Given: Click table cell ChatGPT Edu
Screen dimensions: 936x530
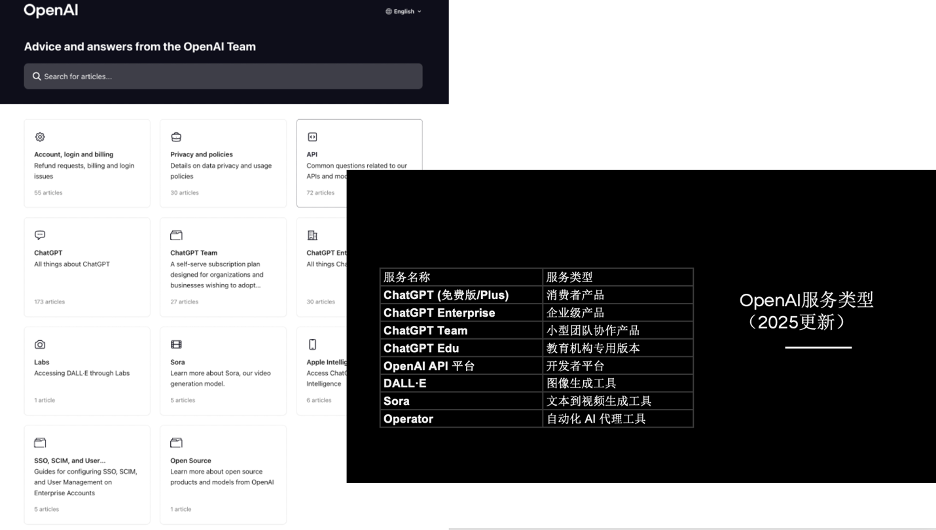Looking at the screenshot, I should click(461, 348).
